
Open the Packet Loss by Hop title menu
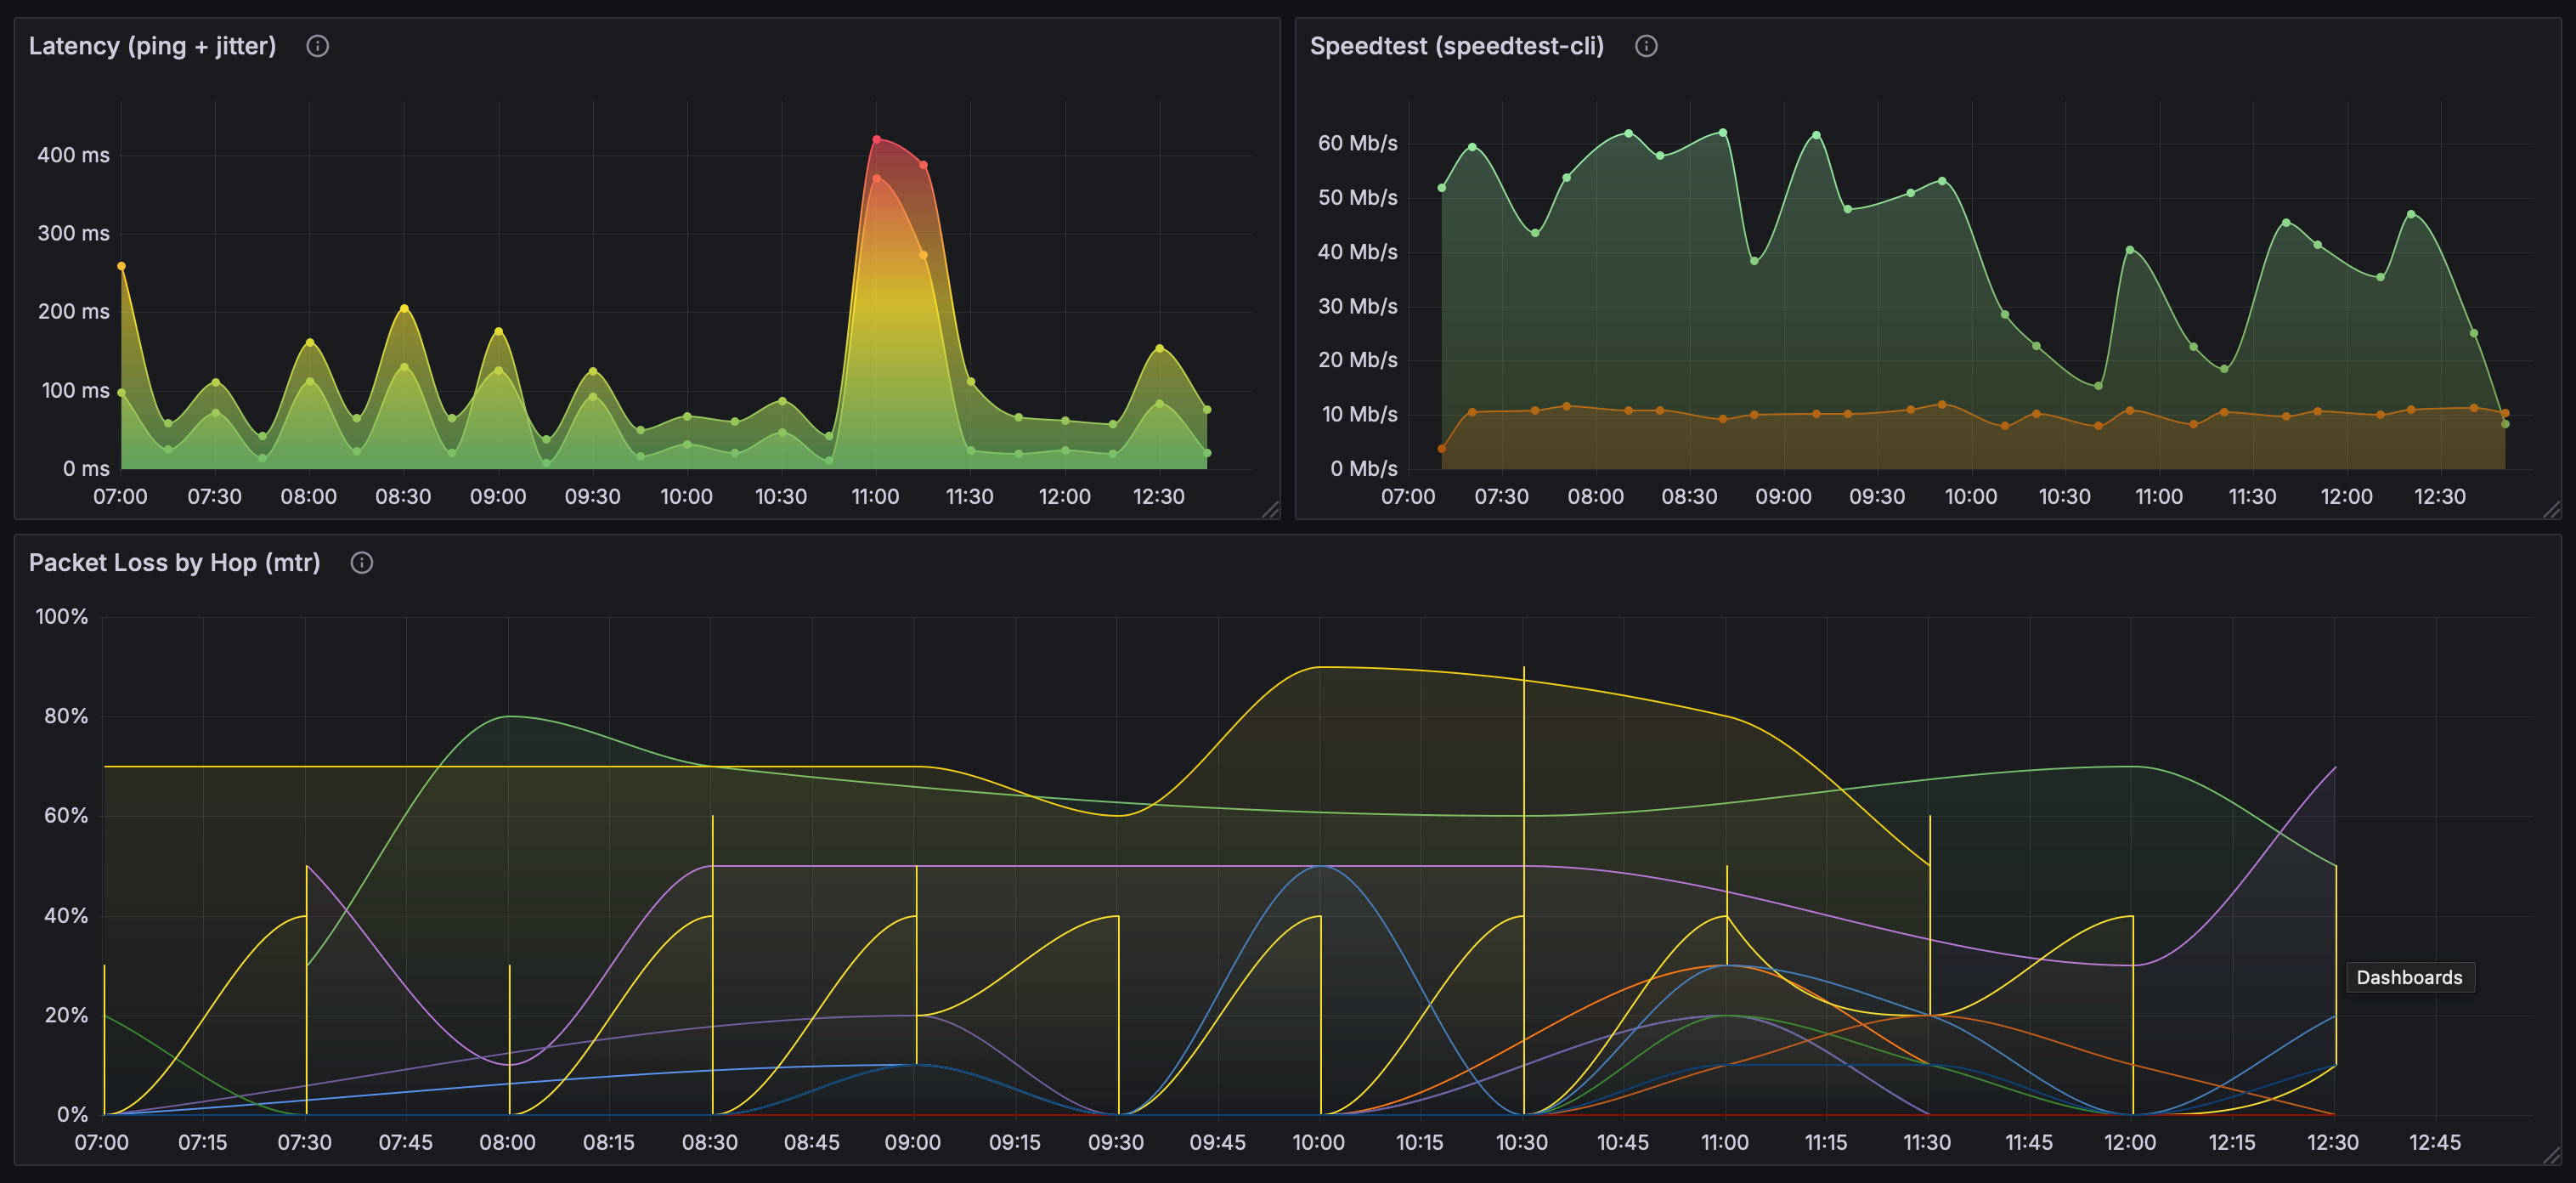[x=174, y=563]
